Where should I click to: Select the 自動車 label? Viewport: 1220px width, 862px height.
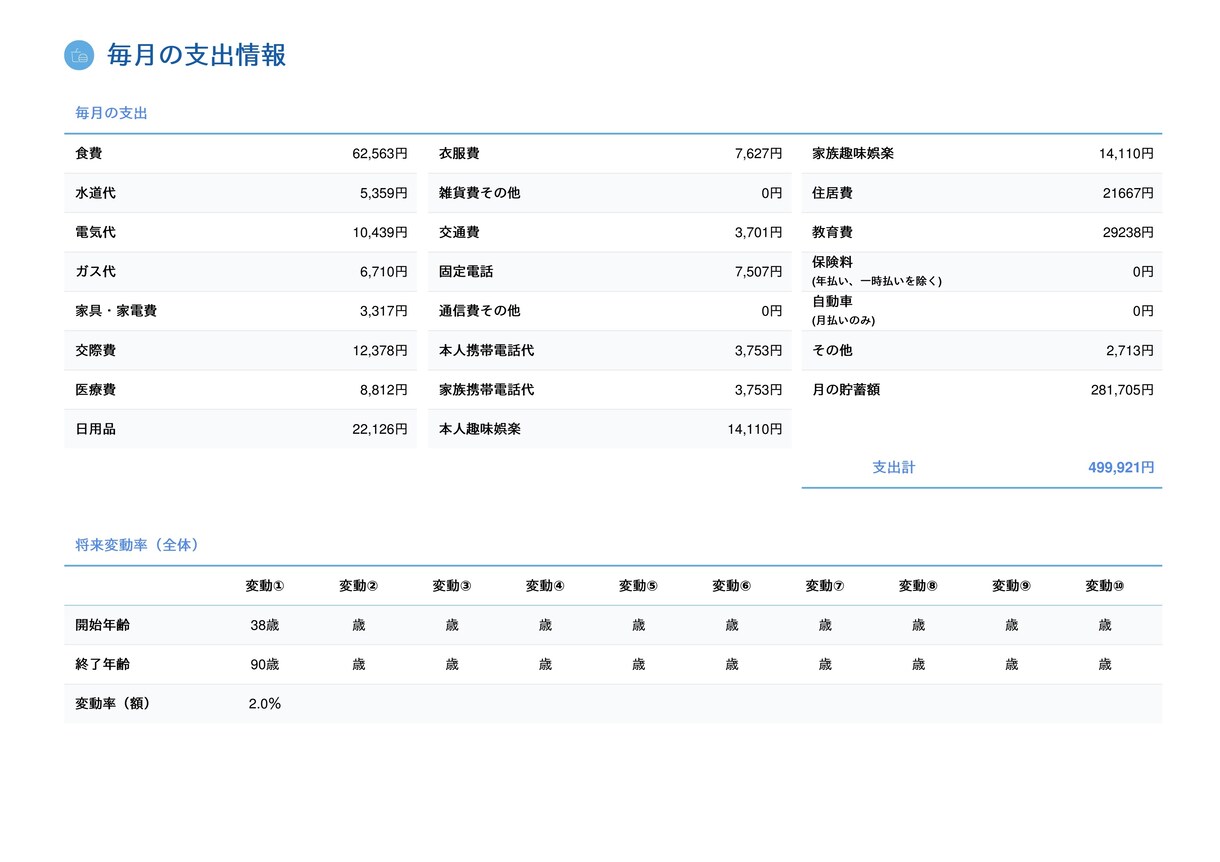[832, 302]
